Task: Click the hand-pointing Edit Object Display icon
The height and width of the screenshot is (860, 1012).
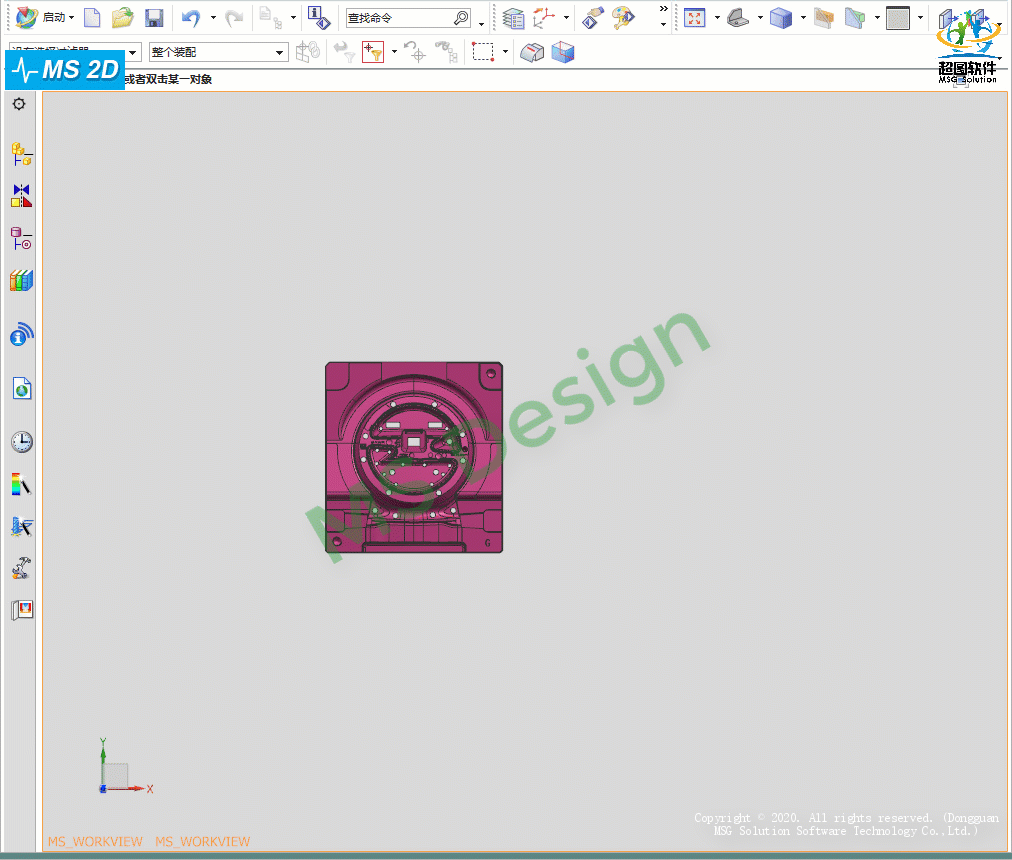Action: click(592, 17)
